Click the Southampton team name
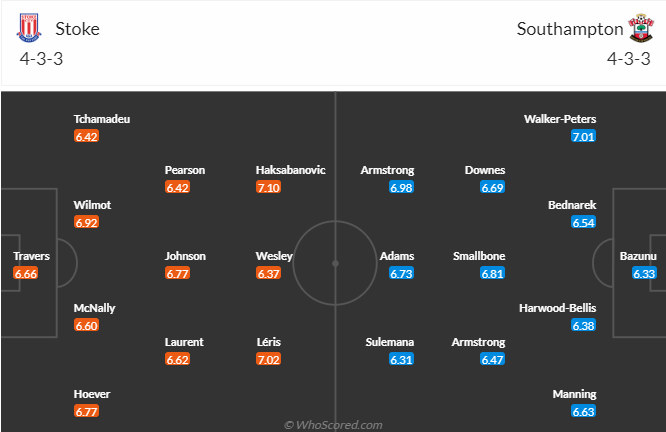666x432 pixels. pyautogui.click(x=569, y=28)
